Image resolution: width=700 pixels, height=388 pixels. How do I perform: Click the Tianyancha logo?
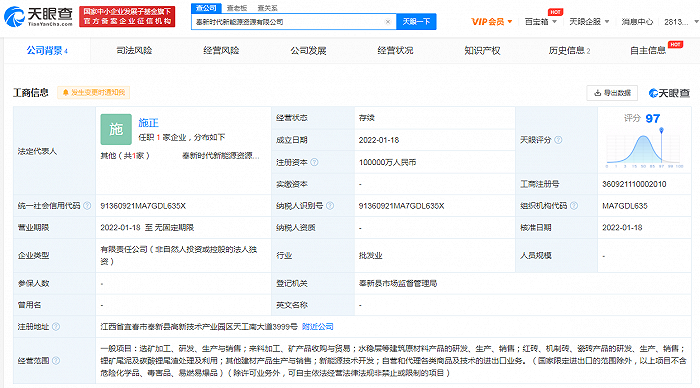(x=38, y=17)
